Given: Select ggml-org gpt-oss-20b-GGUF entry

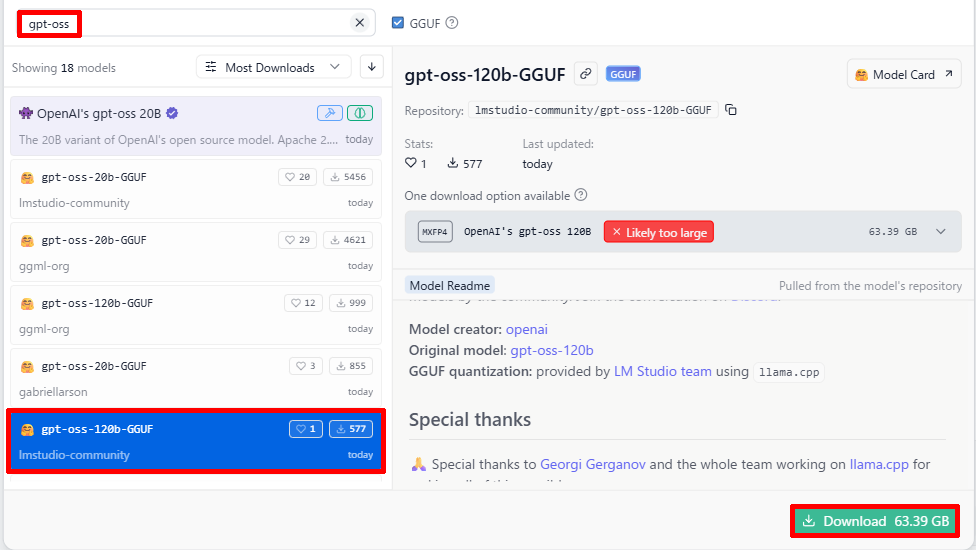Looking at the screenshot, I should [x=196, y=252].
